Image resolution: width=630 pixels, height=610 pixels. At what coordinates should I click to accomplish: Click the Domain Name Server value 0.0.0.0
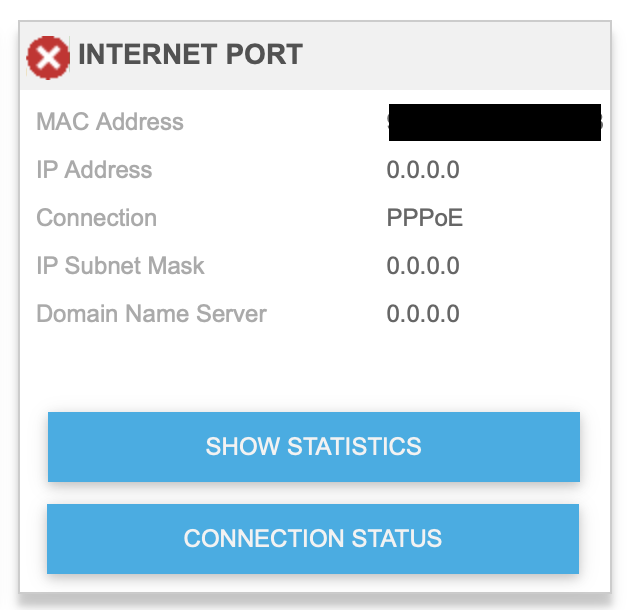click(x=423, y=314)
